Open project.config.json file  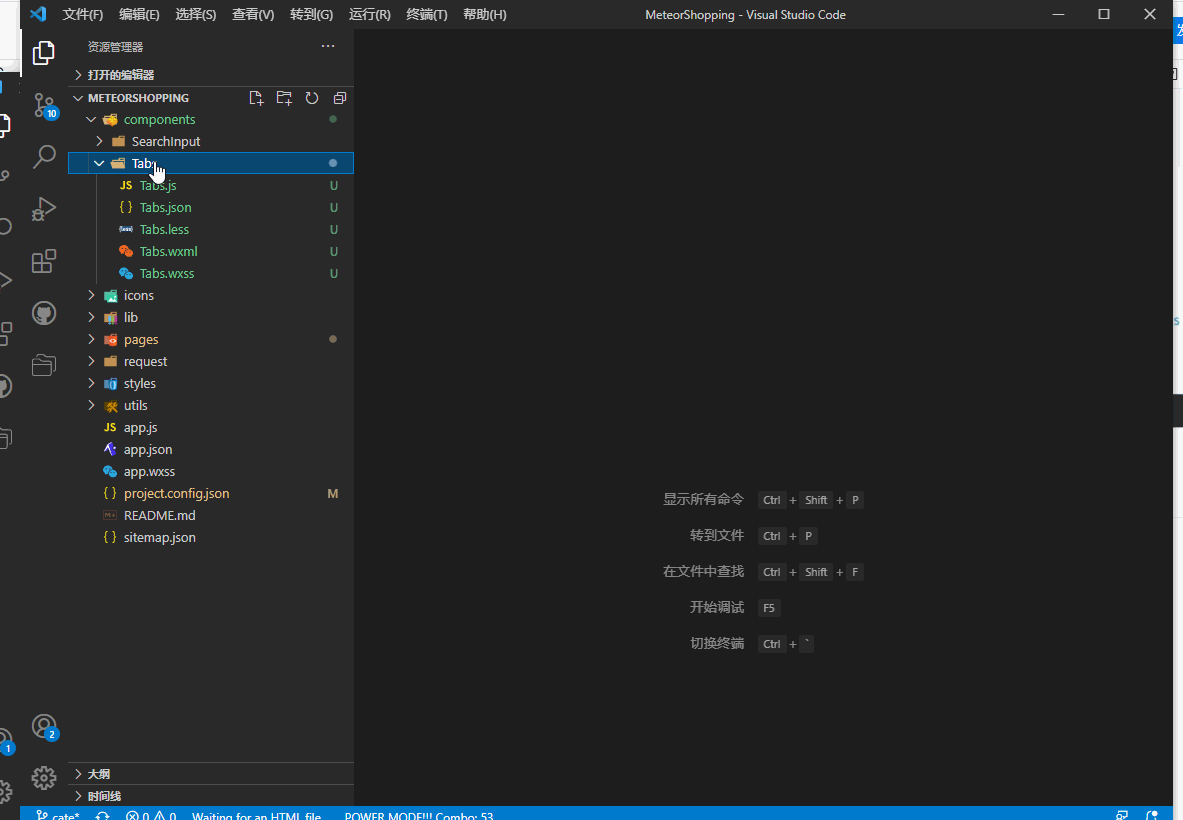point(210,493)
